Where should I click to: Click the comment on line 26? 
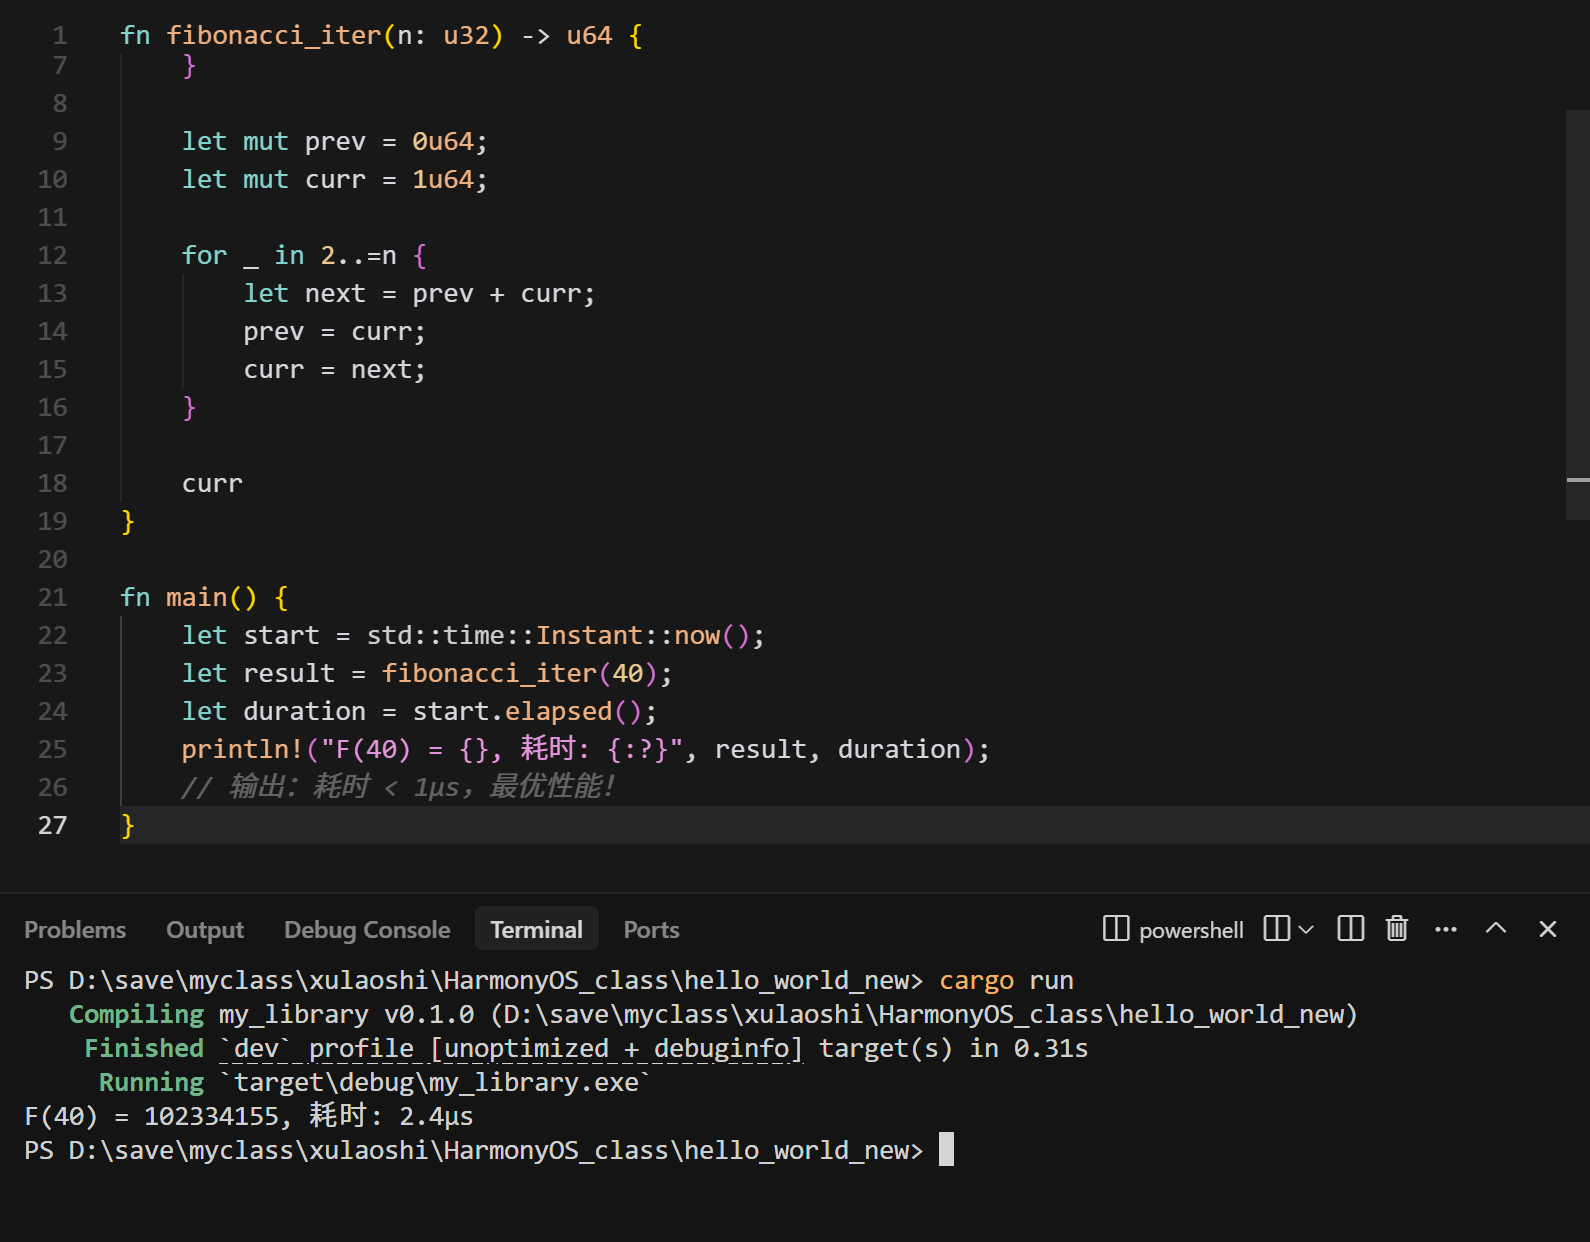click(398, 788)
